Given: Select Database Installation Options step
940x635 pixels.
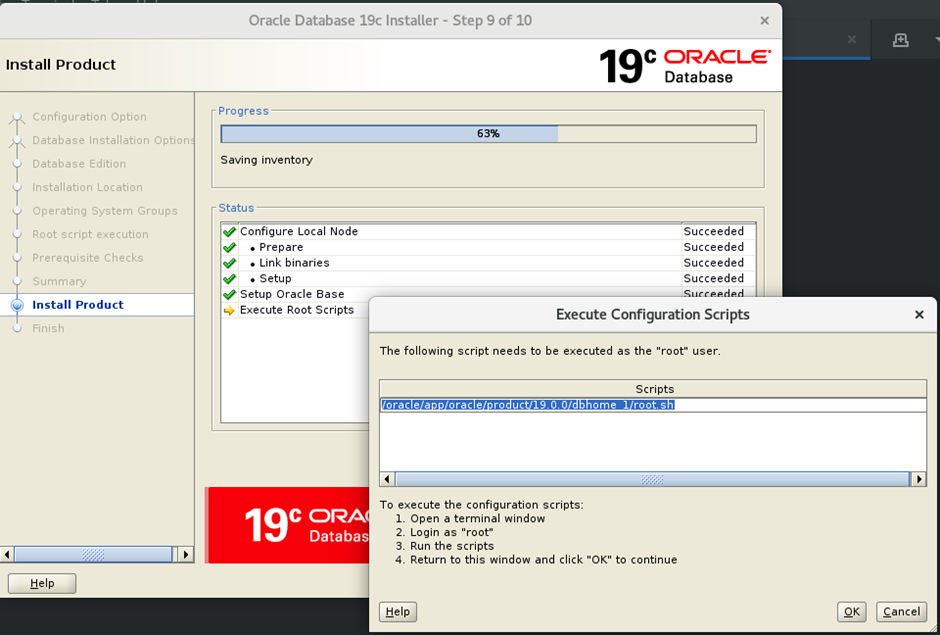Looking at the screenshot, I should [x=113, y=140].
